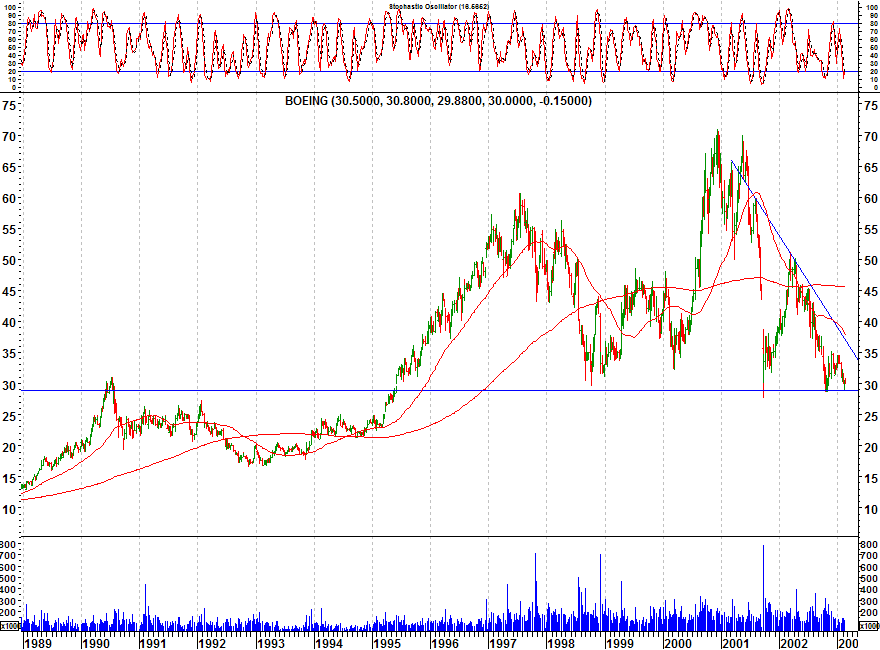This screenshot has width=880, height=650.
Task: Click volume 300 on the right axis
Action: tap(869, 602)
